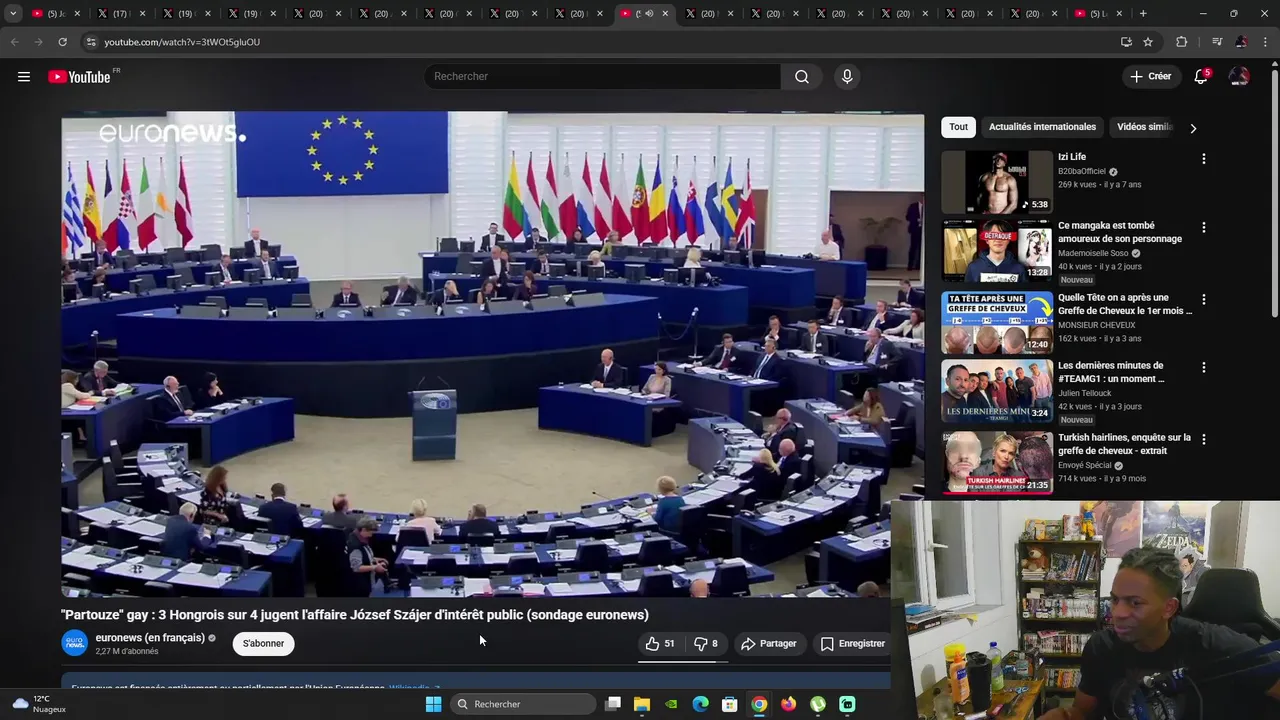
Task: Click the browser address bar URL
Action: tap(182, 42)
